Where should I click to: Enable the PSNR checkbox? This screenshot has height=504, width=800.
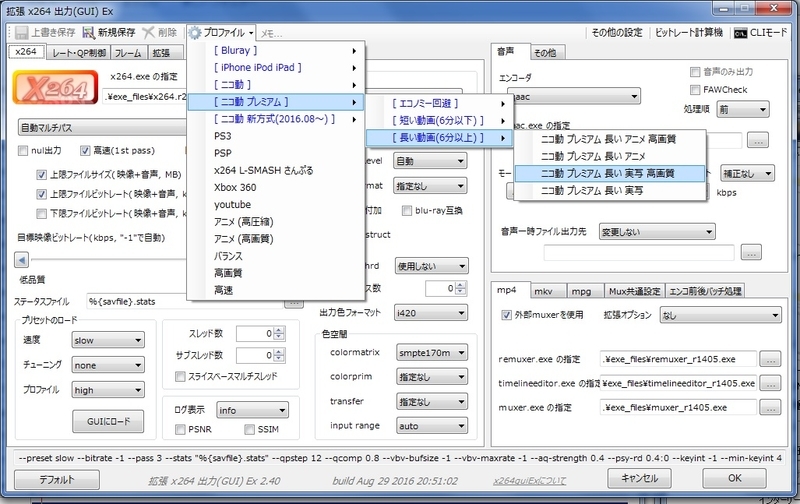click(x=180, y=430)
